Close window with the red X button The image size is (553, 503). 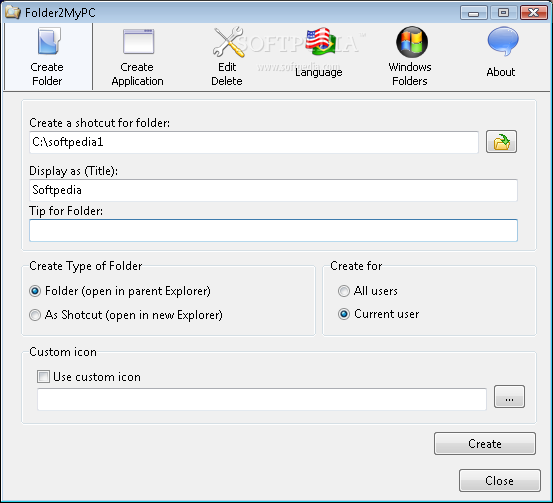534,13
